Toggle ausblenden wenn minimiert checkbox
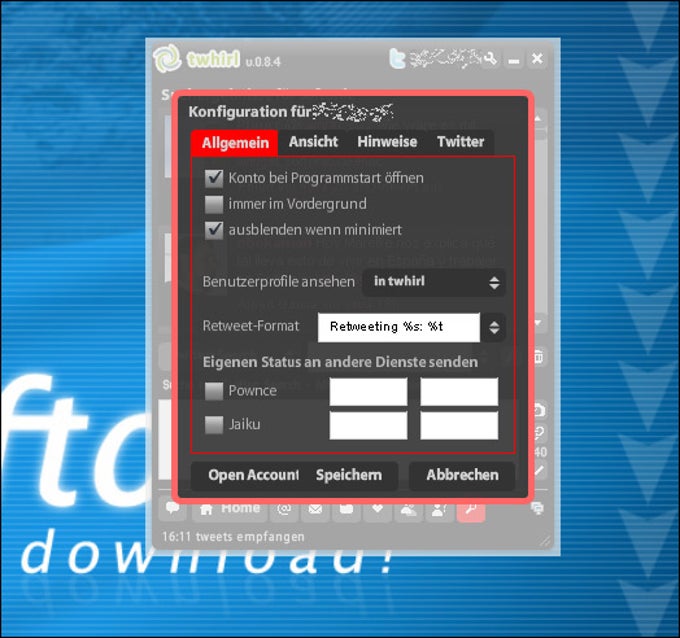The height and width of the screenshot is (638, 680). tap(214, 230)
